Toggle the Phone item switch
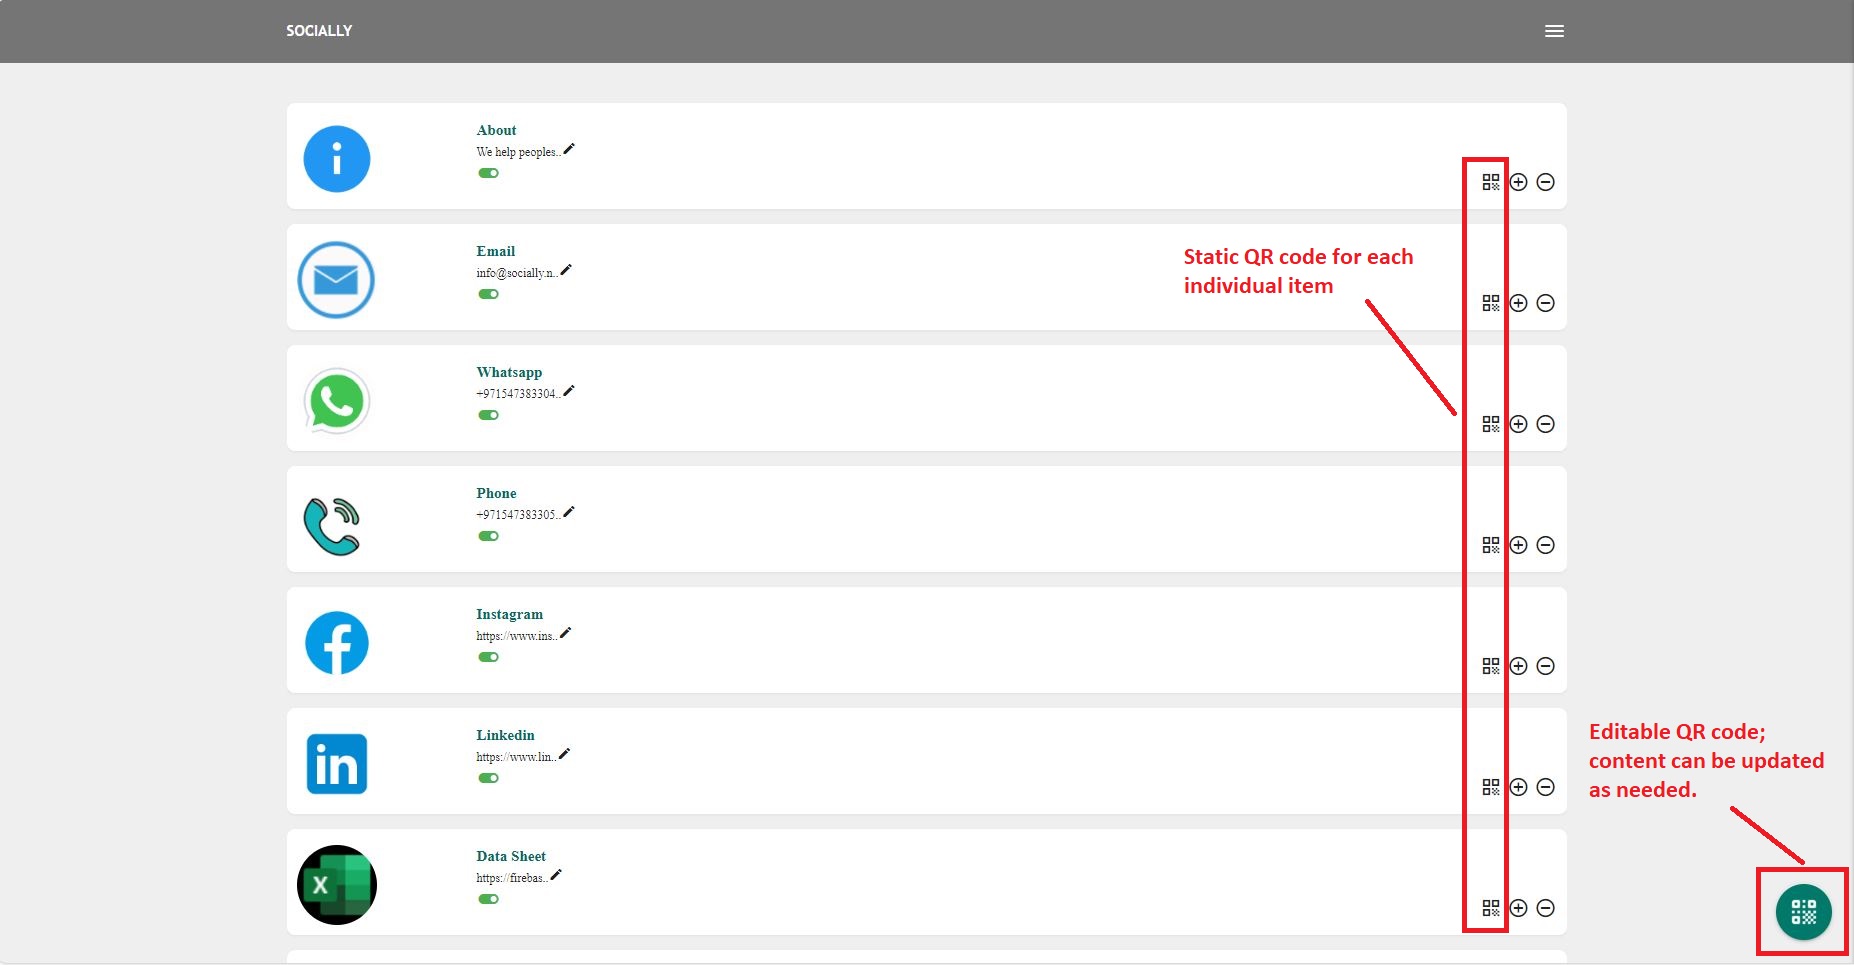The height and width of the screenshot is (965, 1854). click(488, 536)
